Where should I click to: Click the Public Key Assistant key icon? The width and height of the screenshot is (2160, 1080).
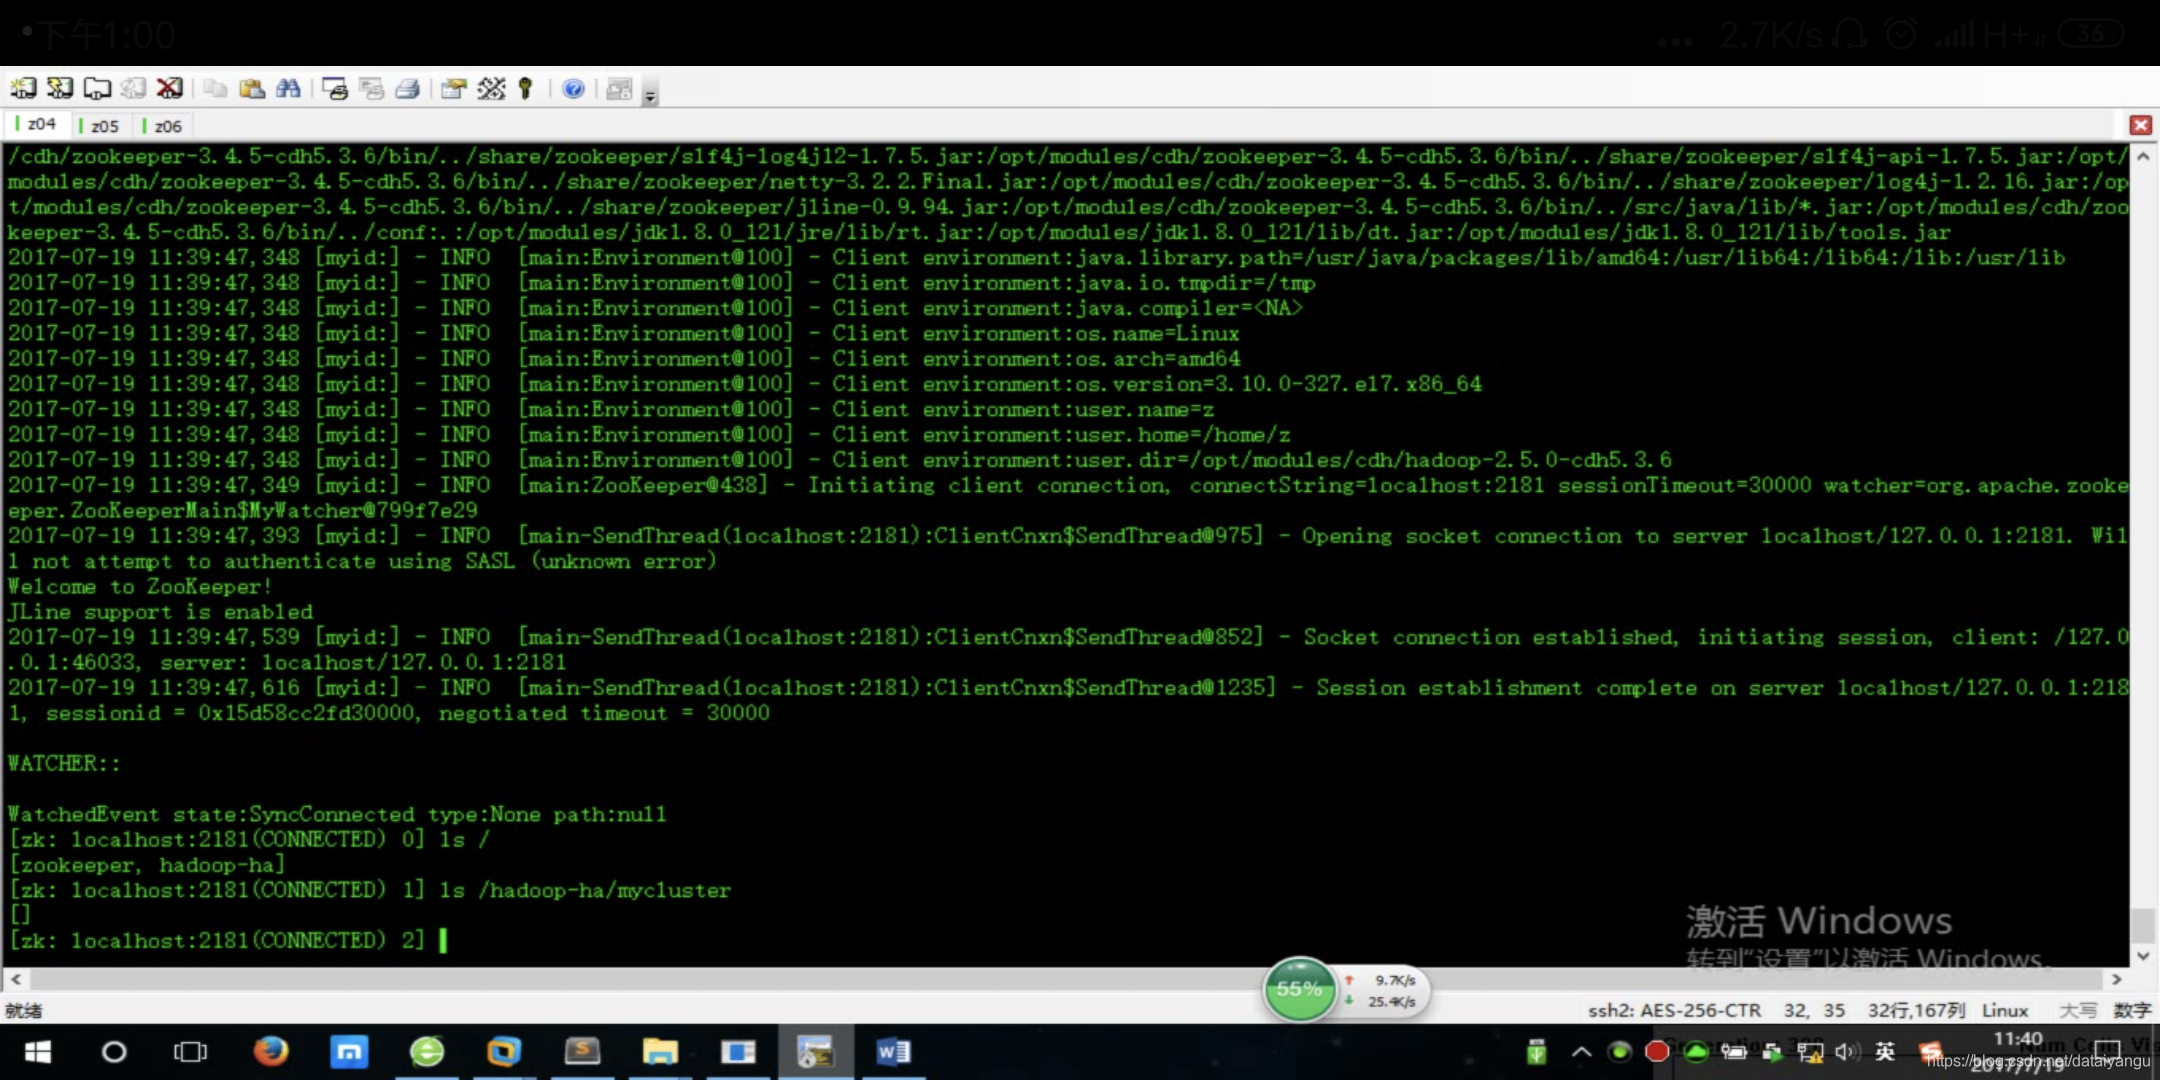coord(526,89)
